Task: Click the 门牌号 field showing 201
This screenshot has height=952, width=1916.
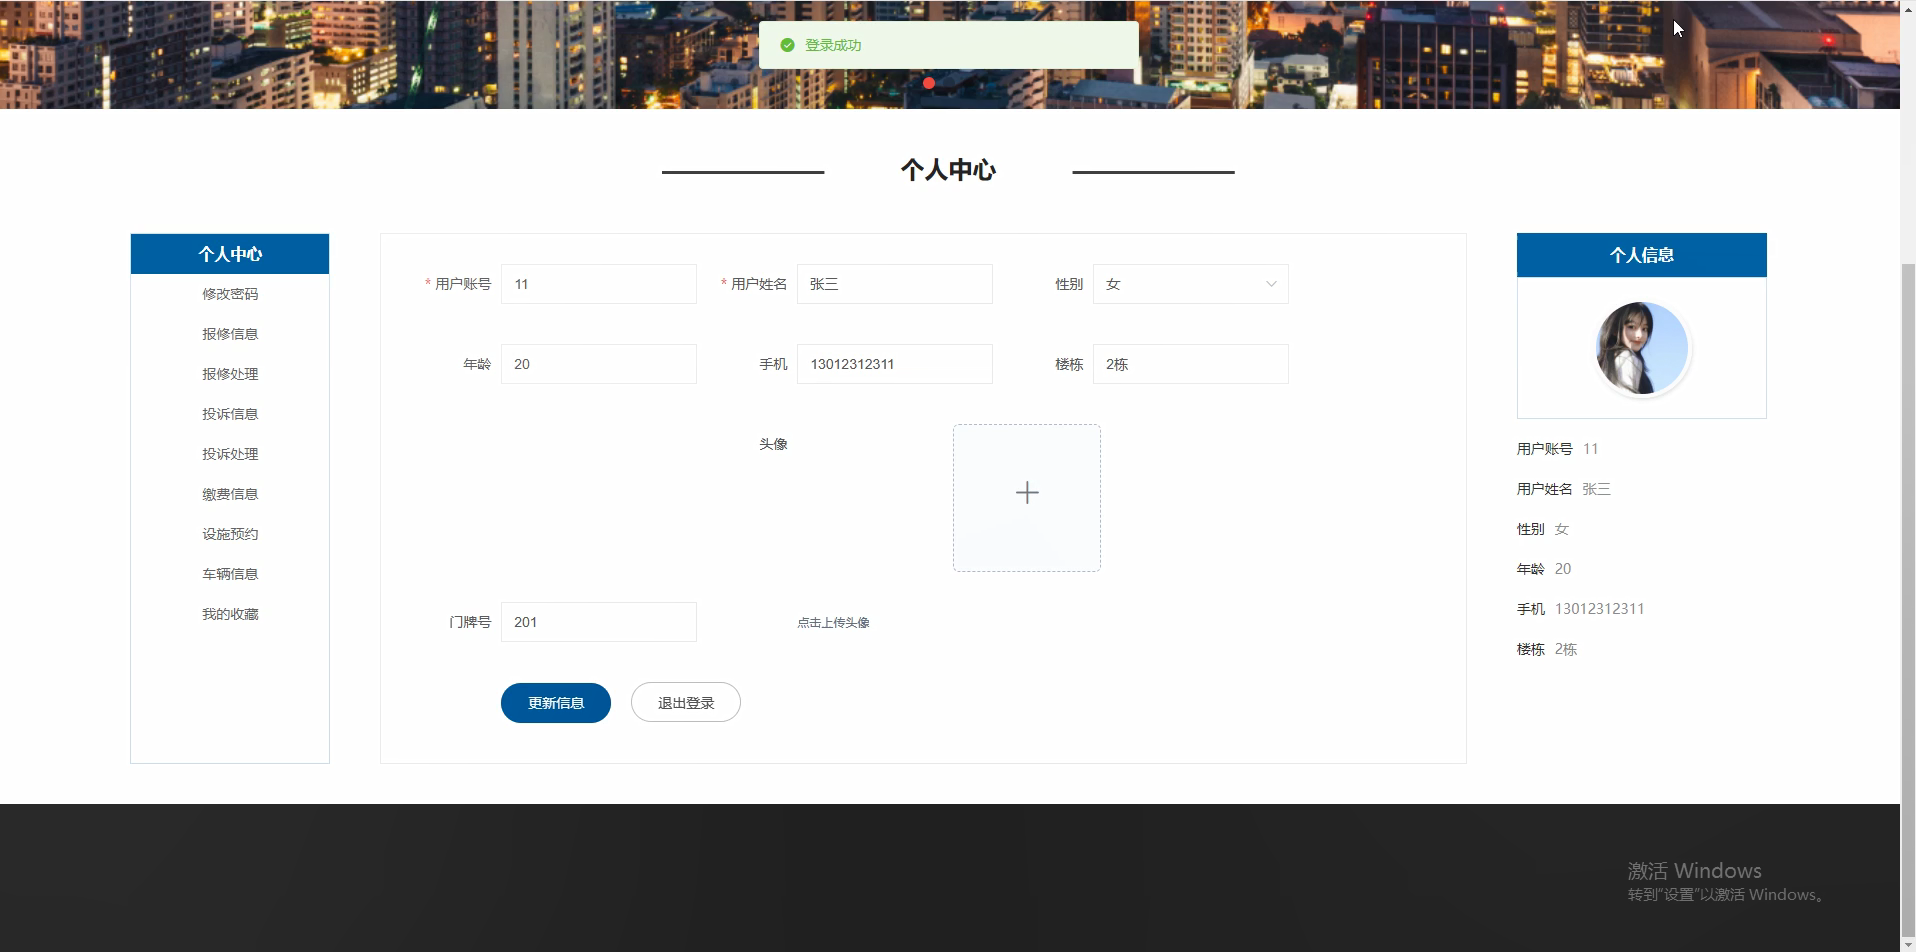Action: pyautogui.click(x=598, y=621)
